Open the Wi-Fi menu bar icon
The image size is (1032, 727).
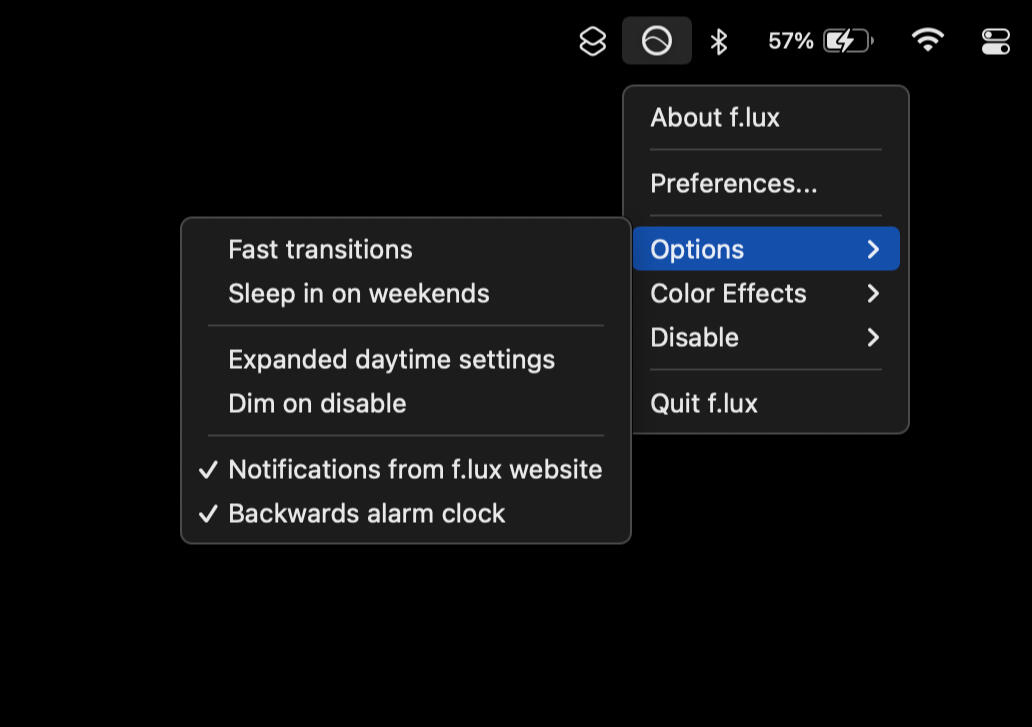point(927,41)
